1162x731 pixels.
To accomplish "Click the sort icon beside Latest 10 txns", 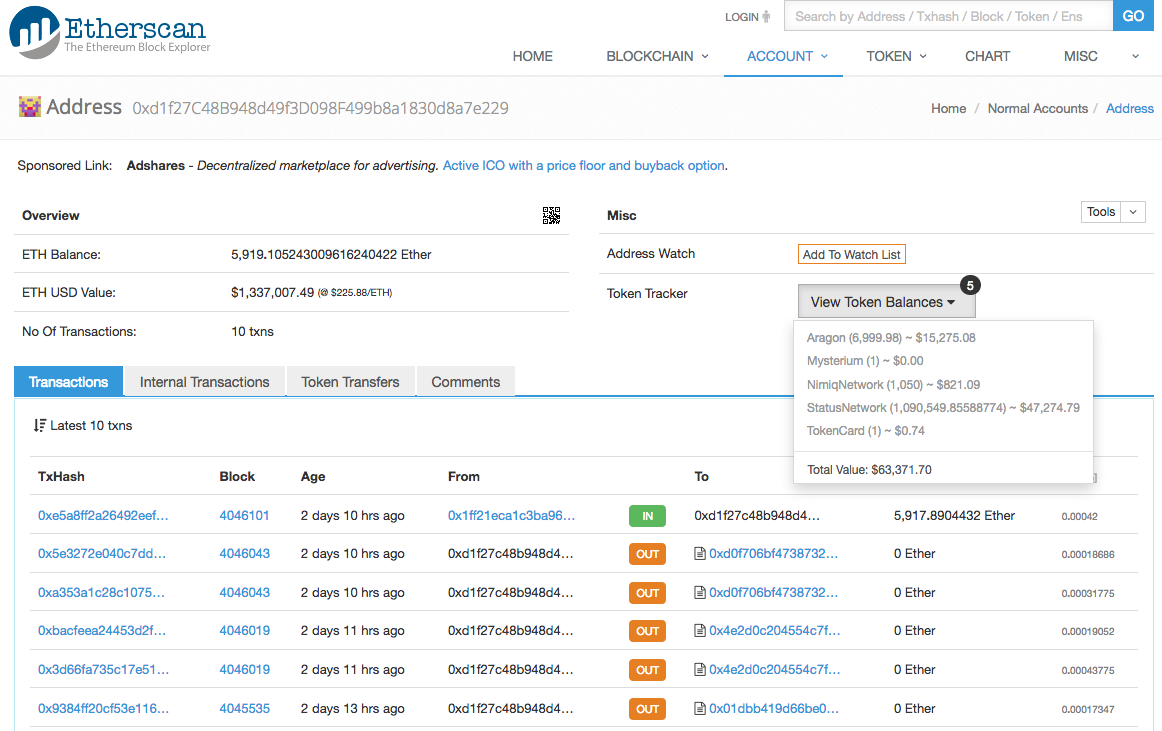I will tap(39, 426).
